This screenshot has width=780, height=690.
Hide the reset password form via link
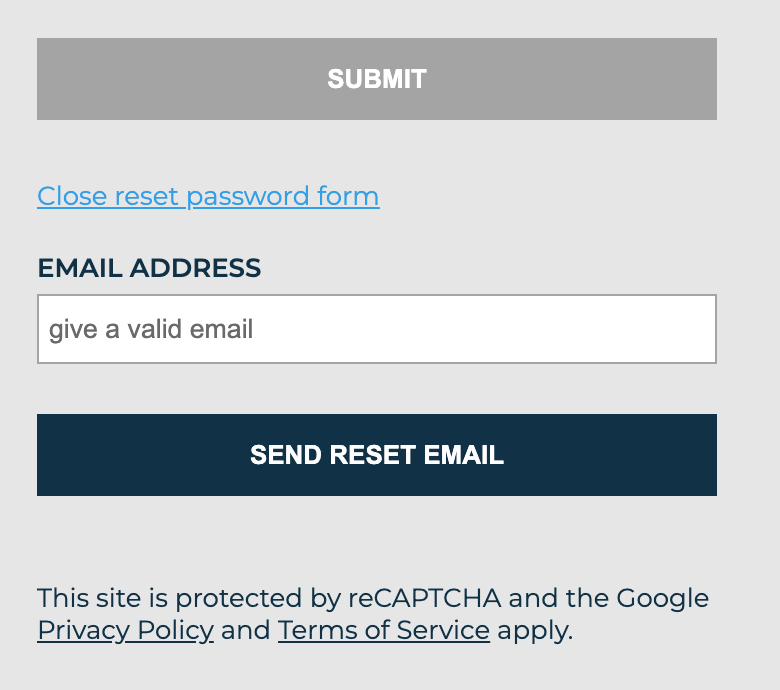click(x=208, y=196)
